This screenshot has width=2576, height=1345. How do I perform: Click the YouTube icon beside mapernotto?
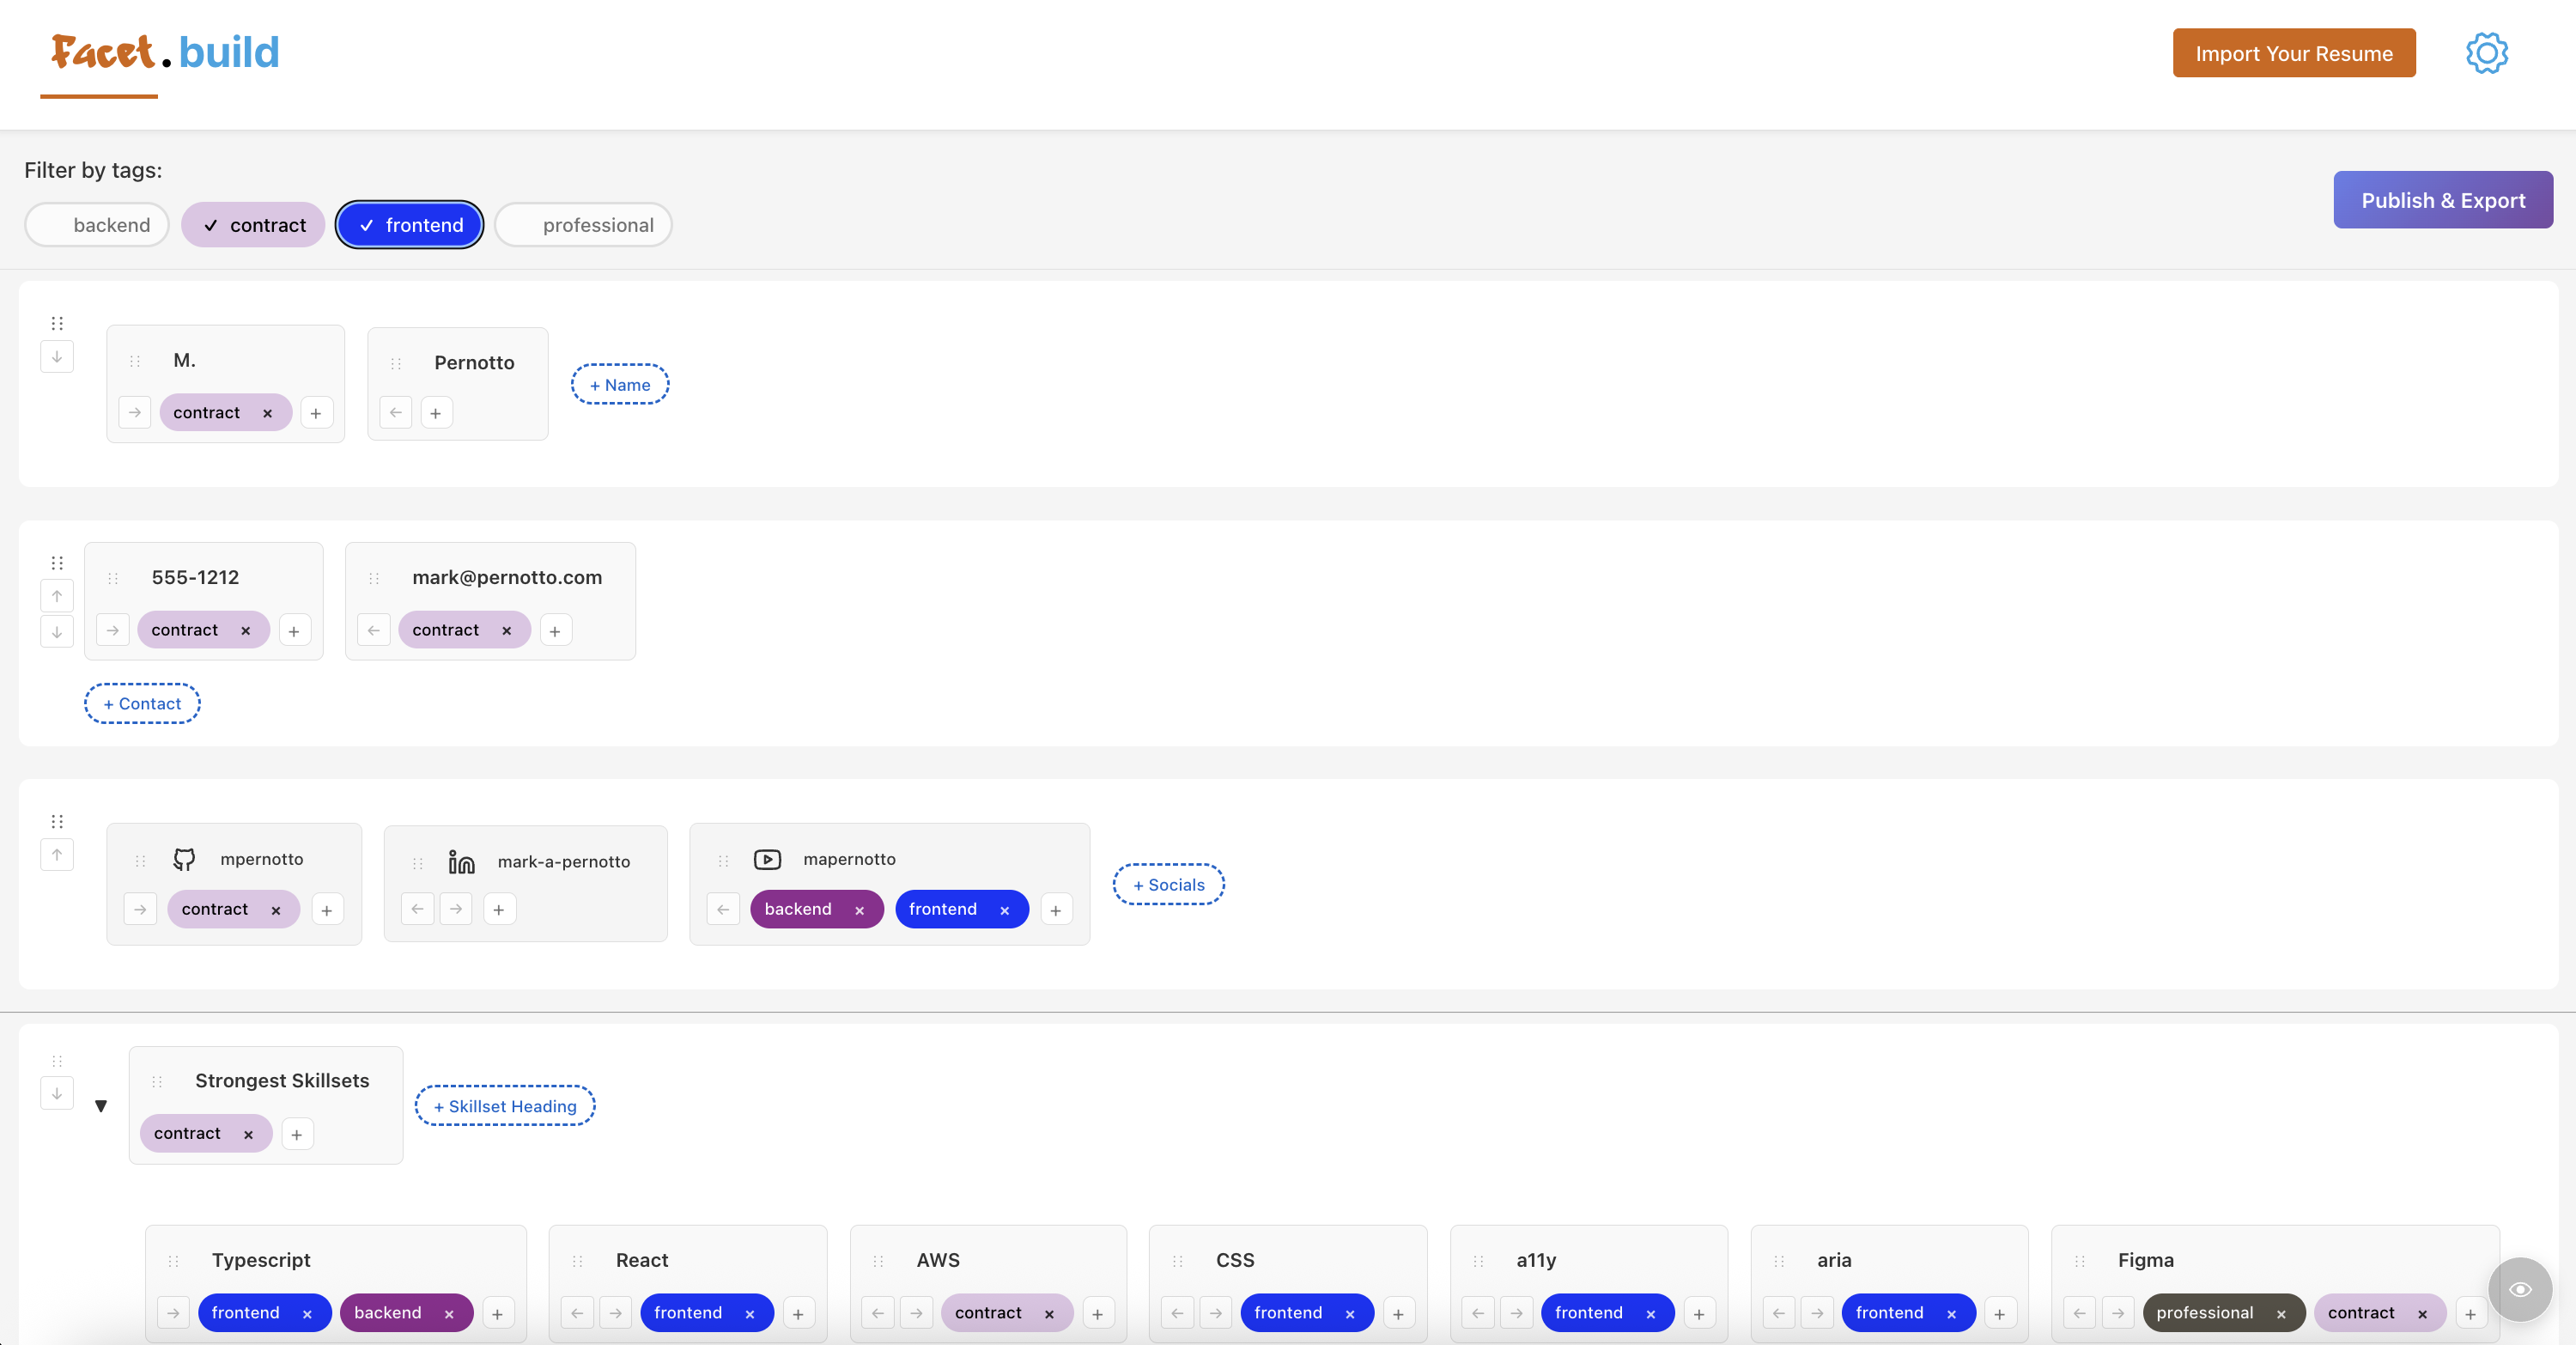767,859
